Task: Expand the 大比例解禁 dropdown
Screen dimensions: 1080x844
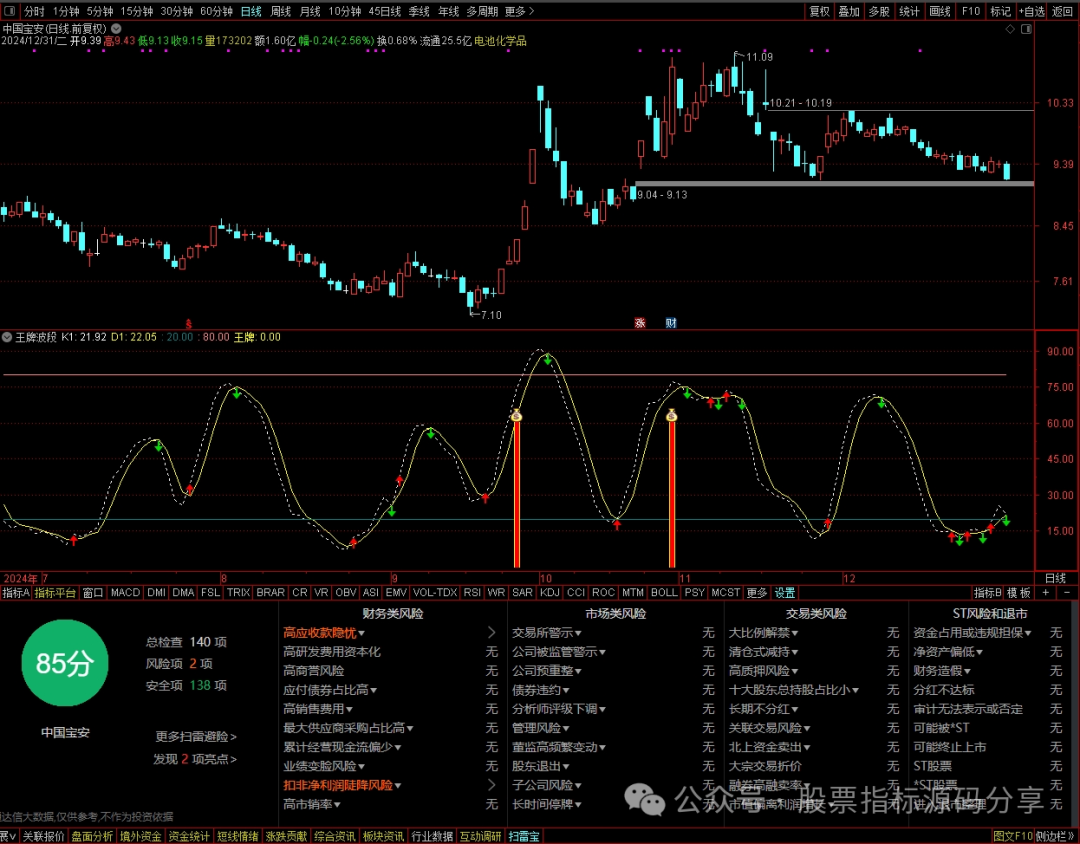Action: tap(795, 633)
